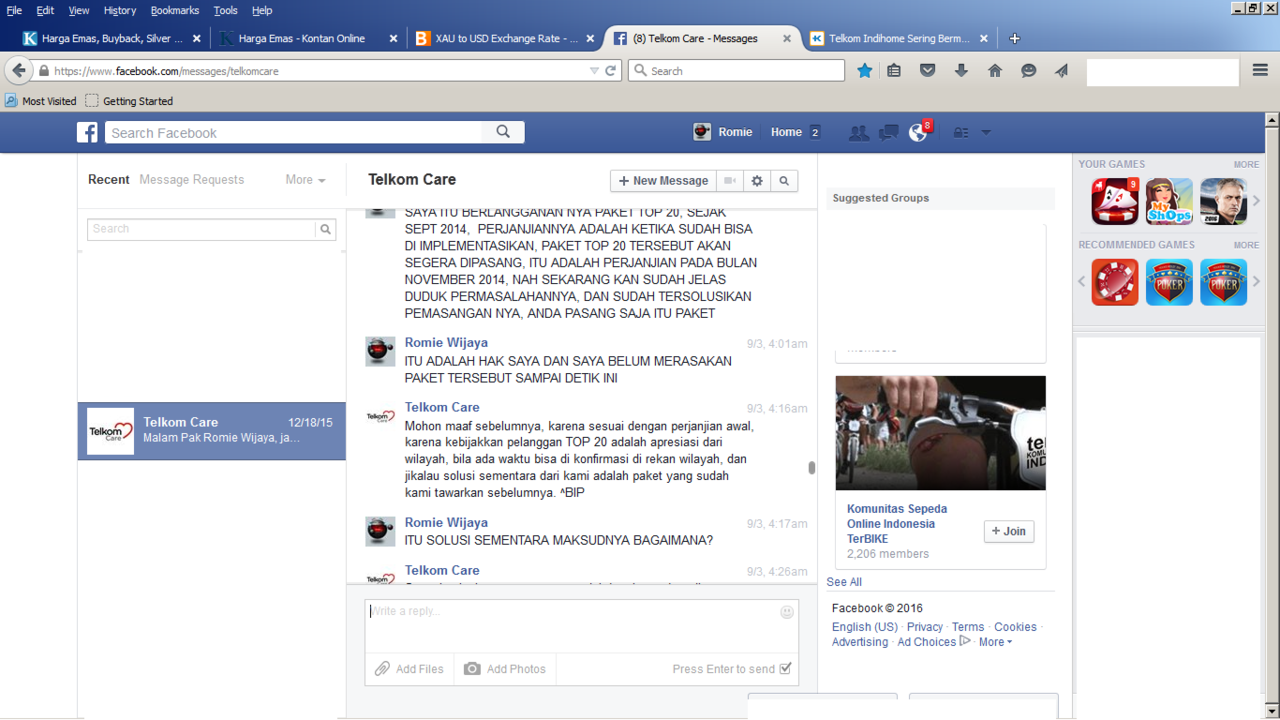
Task: Click Add Files paperclip button
Action: pyautogui.click(x=409, y=669)
